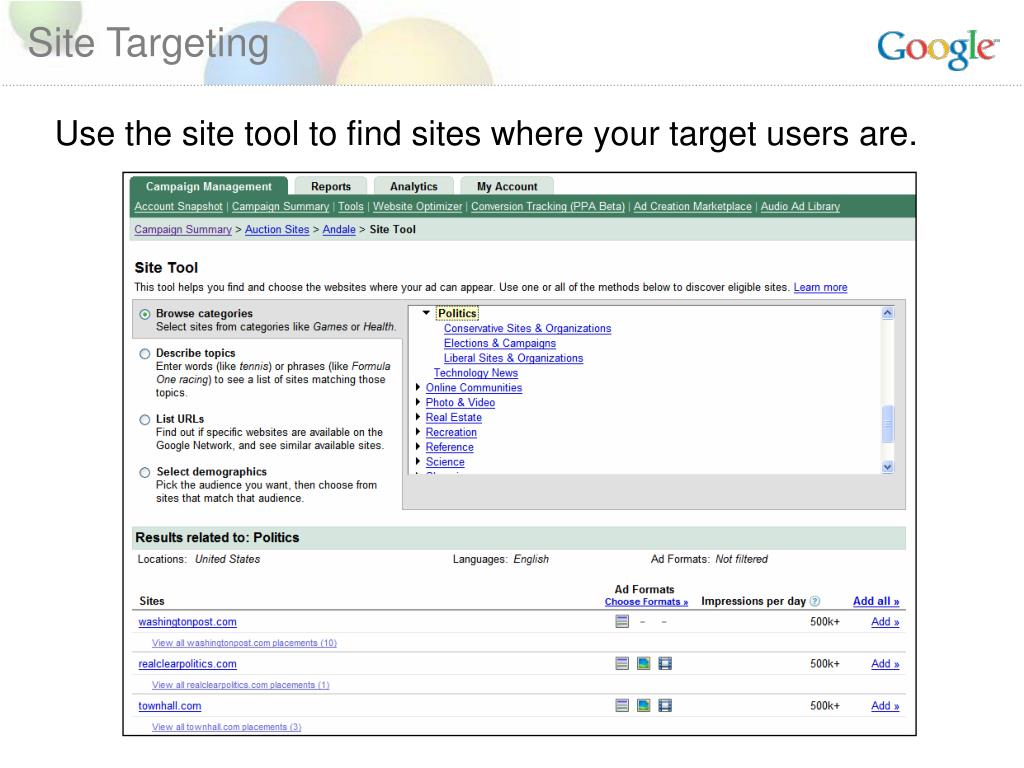The image size is (1024, 768).
Task: Open Conservative Sites & Organizations subcategory
Action: (528, 328)
